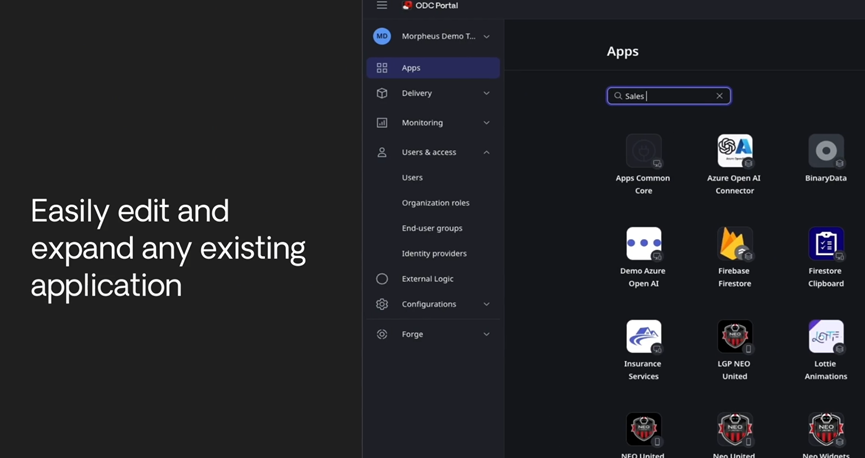Expand the Delivery menu chevron
This screenshot has width=865, height=458.
click(487, 93)
